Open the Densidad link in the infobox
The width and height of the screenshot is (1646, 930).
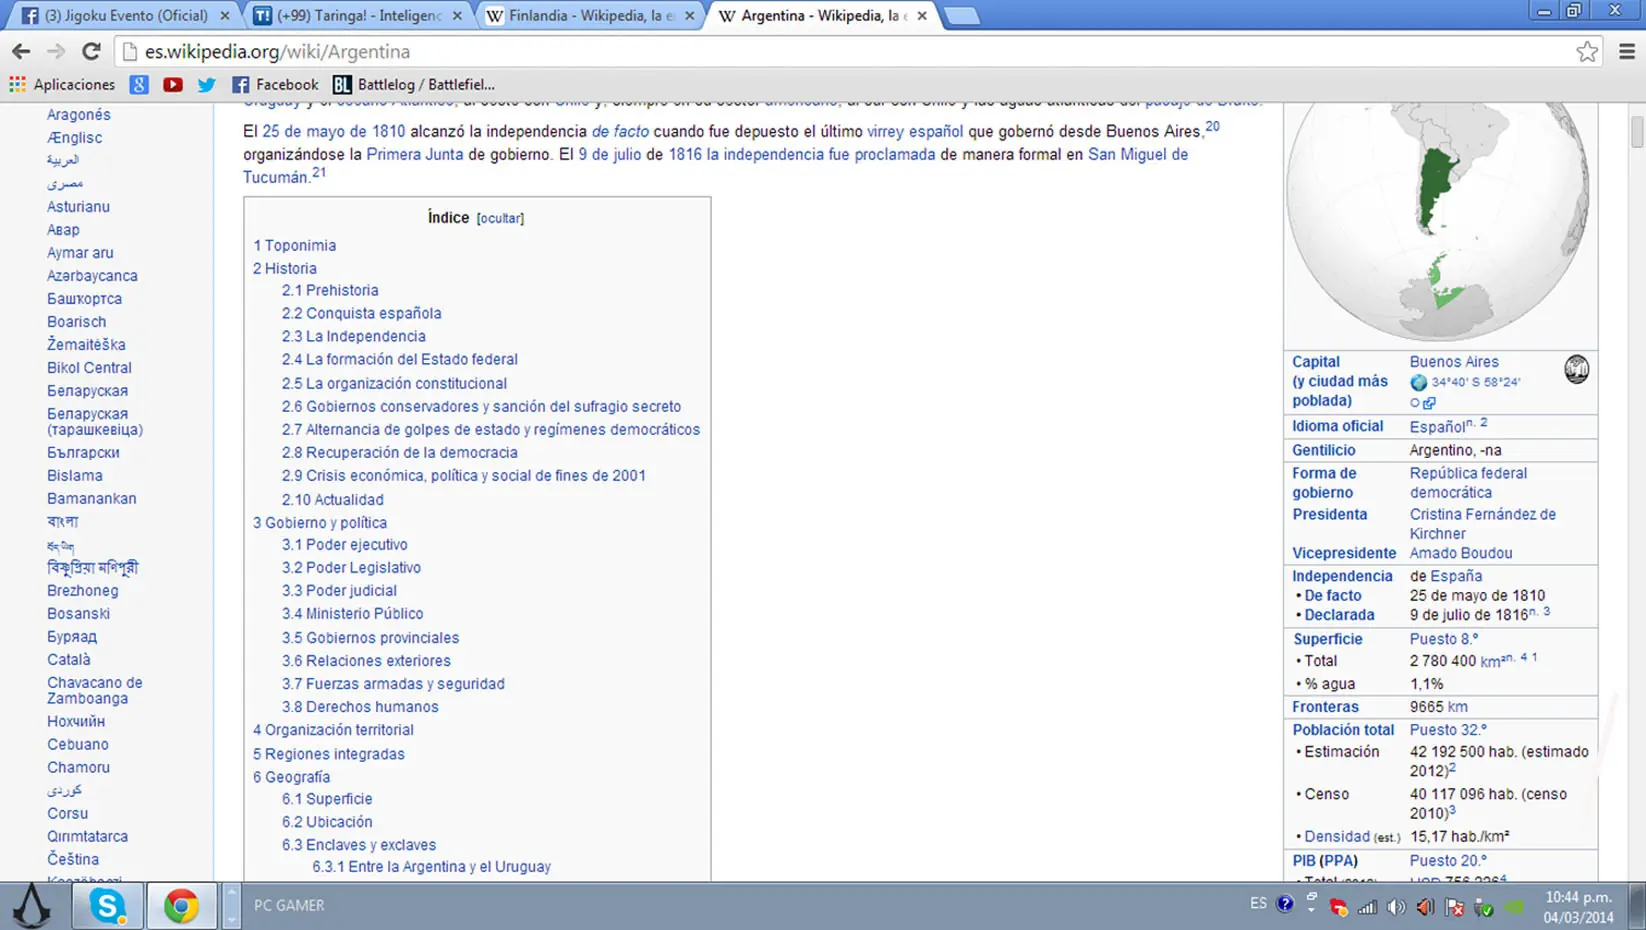(1337, 836)
